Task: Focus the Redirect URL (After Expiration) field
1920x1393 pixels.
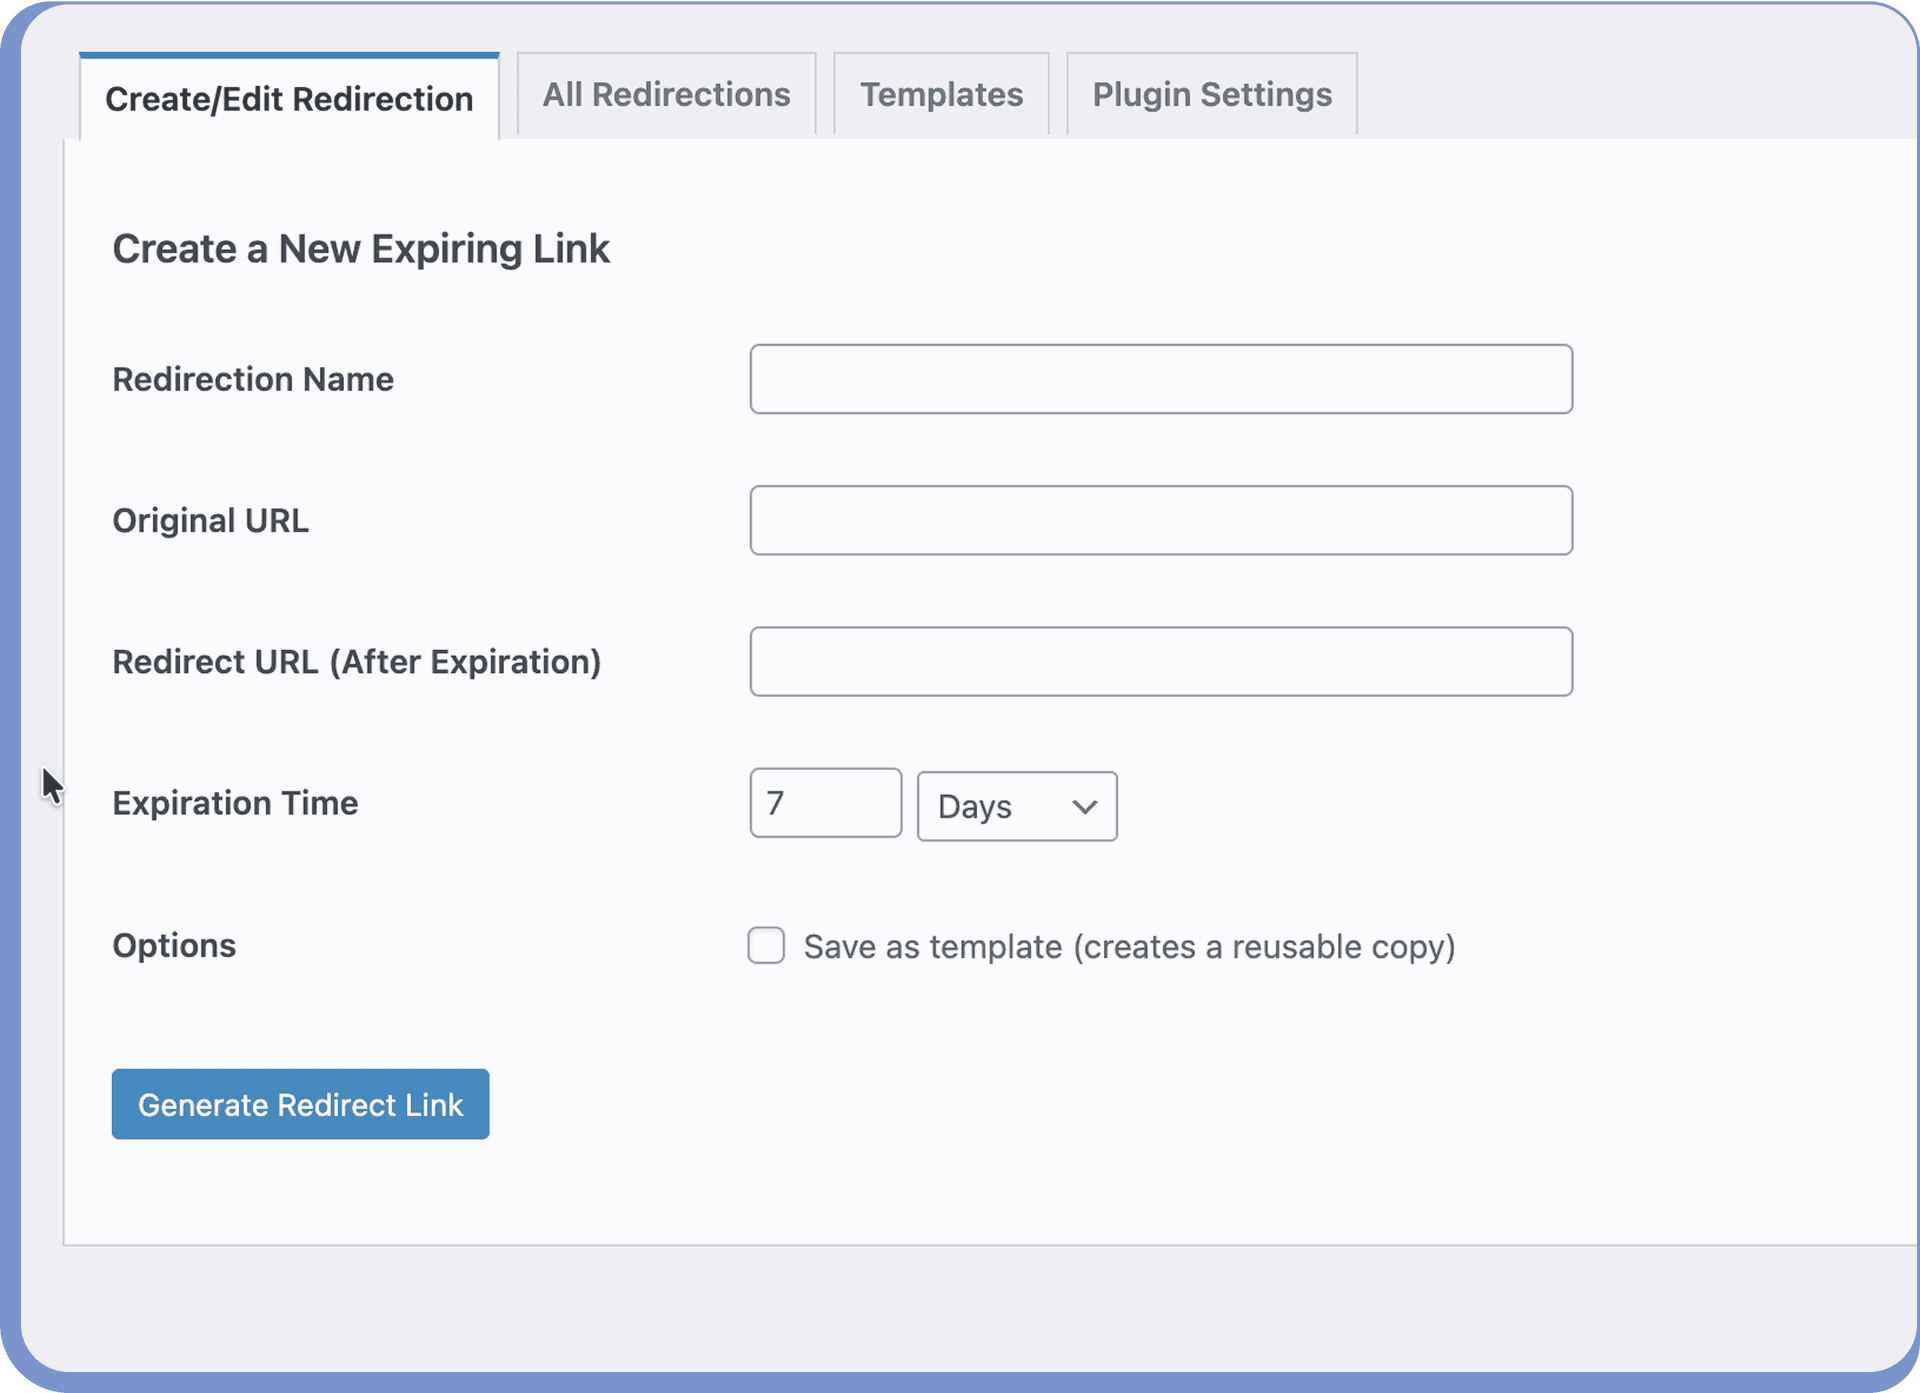Action: pyautogui.click(x=1161, y=661)
